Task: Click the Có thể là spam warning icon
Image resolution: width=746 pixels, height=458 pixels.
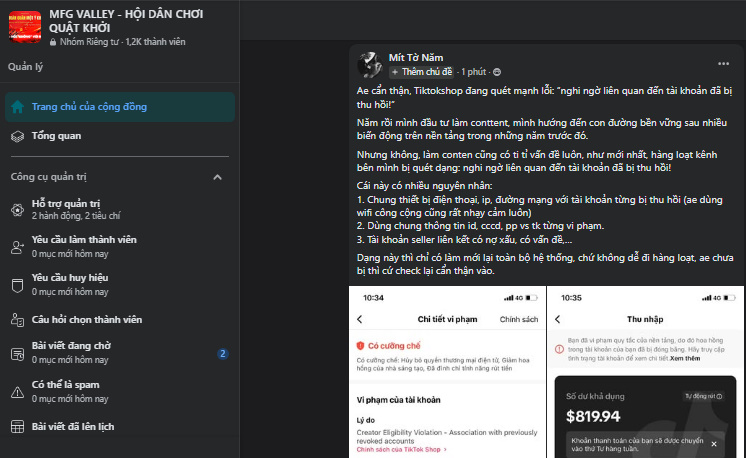Action: point(17,390)
